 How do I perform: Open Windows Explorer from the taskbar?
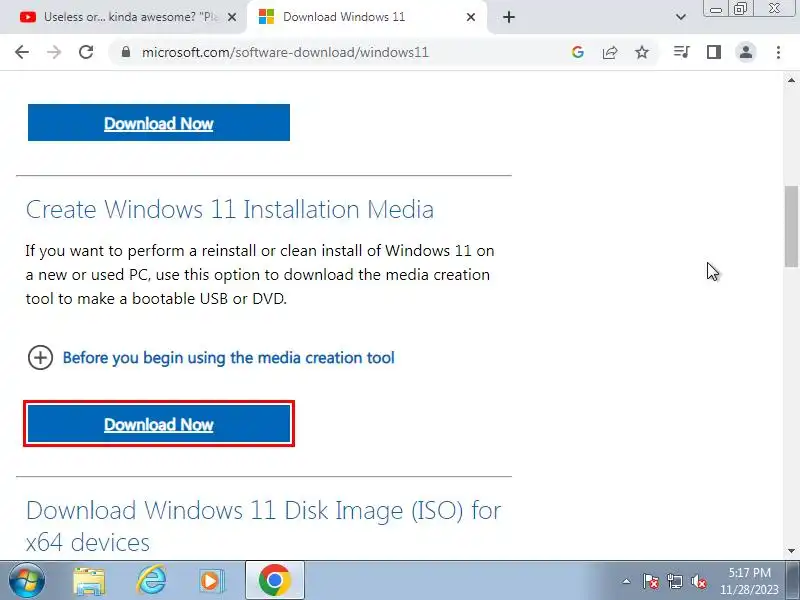[89, 581]
